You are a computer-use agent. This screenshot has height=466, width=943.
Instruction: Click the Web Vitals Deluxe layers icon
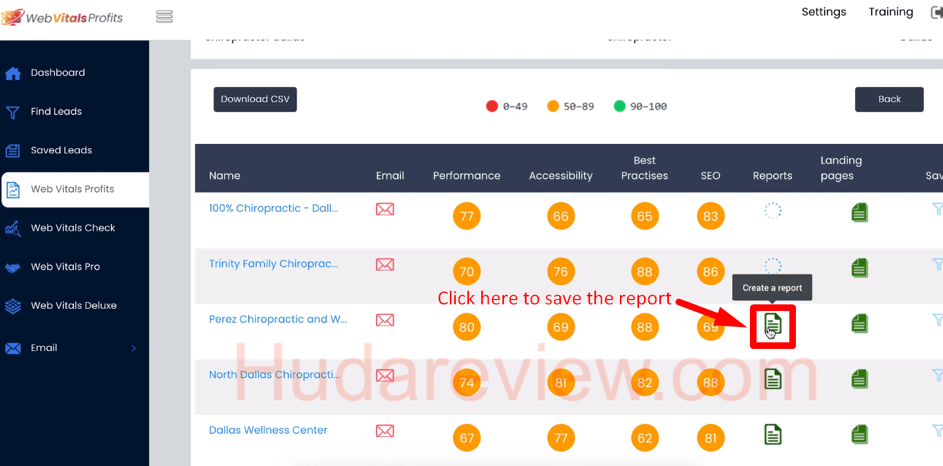[13, 306]
